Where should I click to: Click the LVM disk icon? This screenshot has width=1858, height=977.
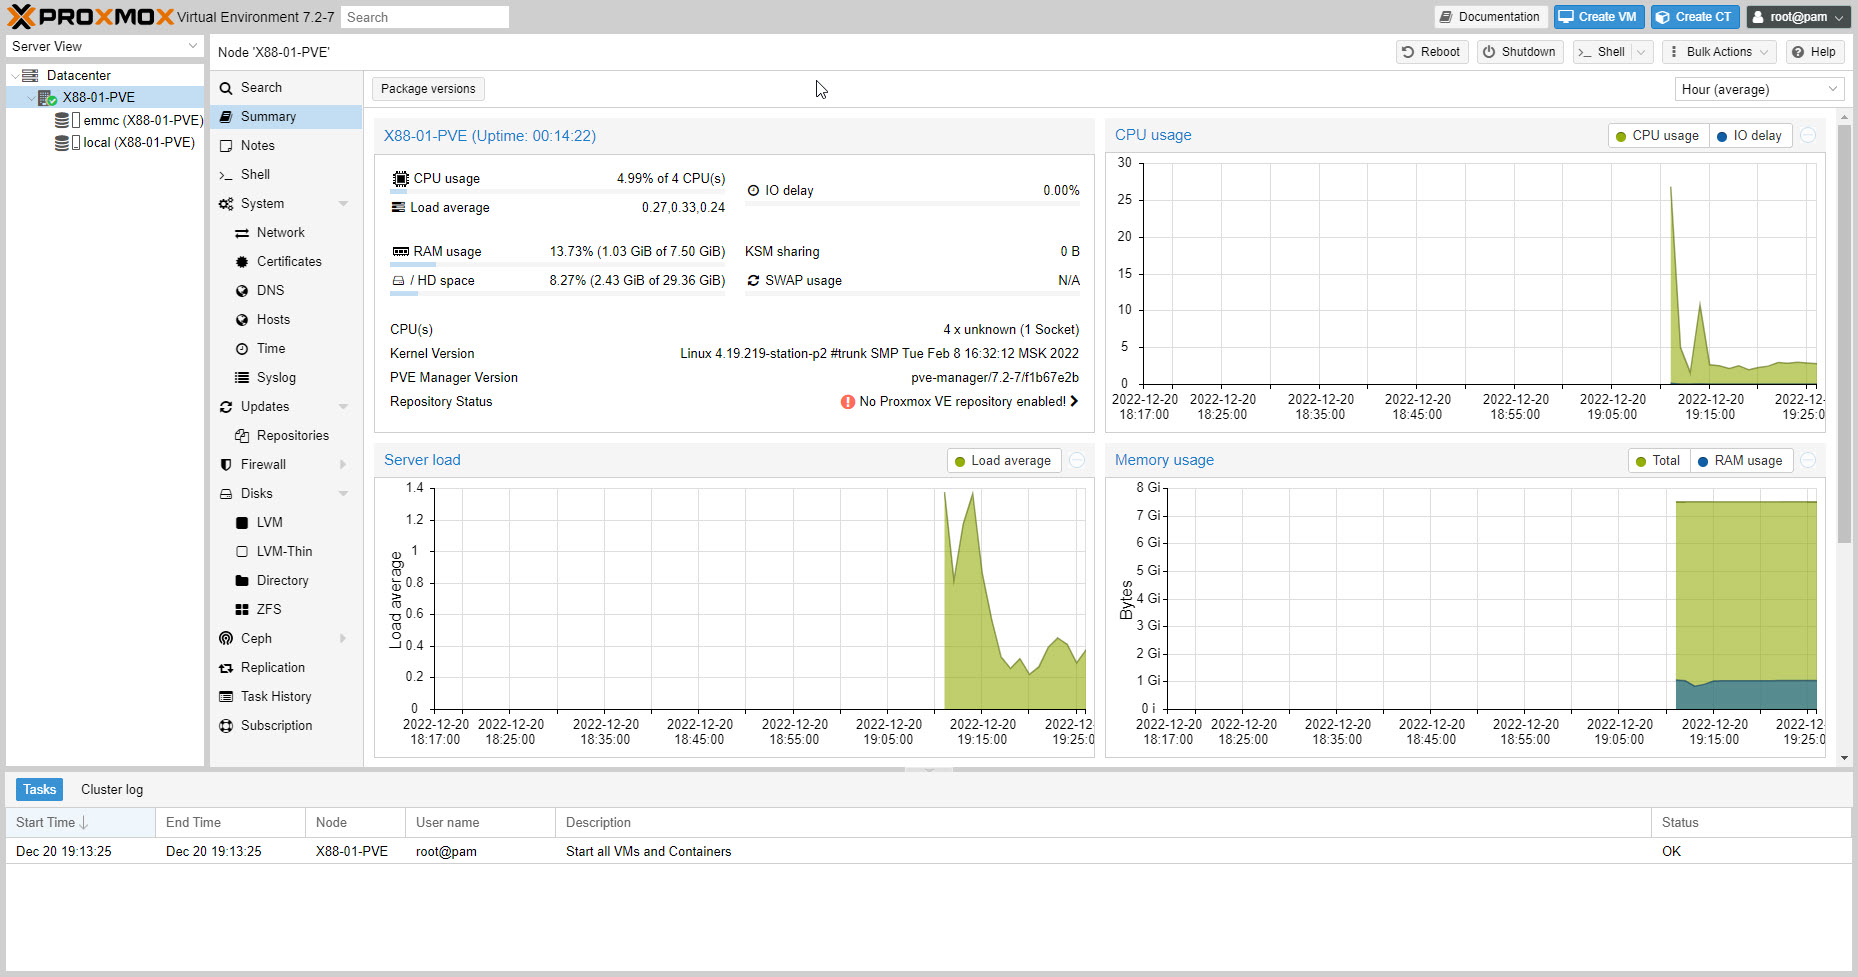click(x=242, y=523)
